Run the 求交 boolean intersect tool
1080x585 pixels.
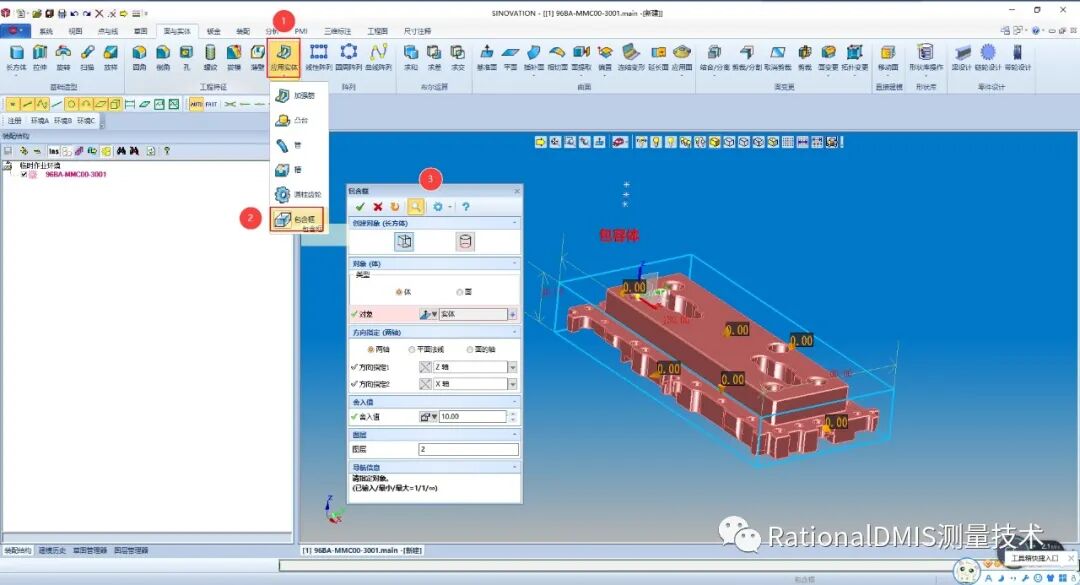(x=457, y=57)
